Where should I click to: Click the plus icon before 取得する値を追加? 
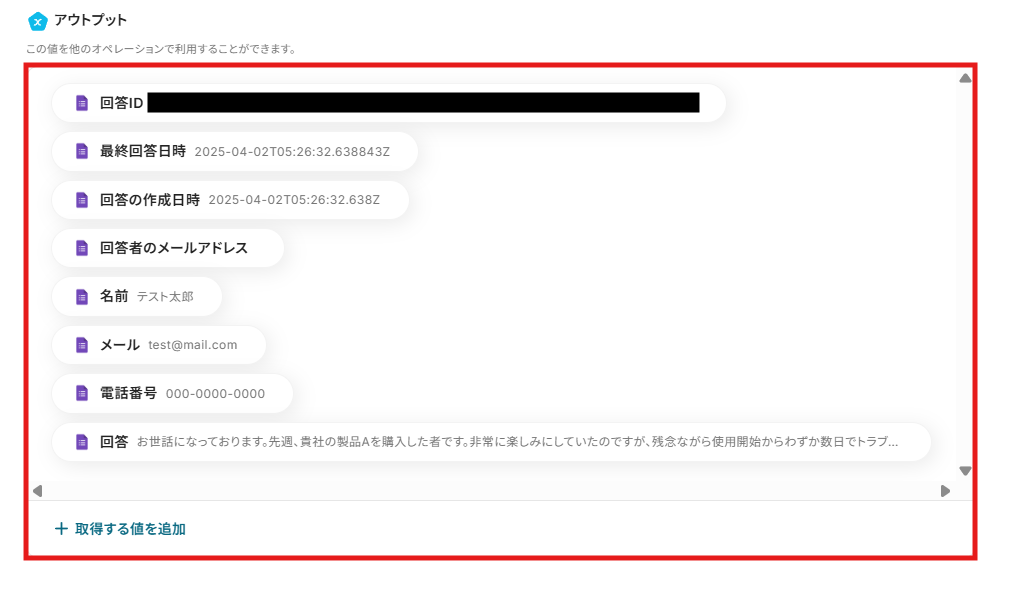coord(61,529)
